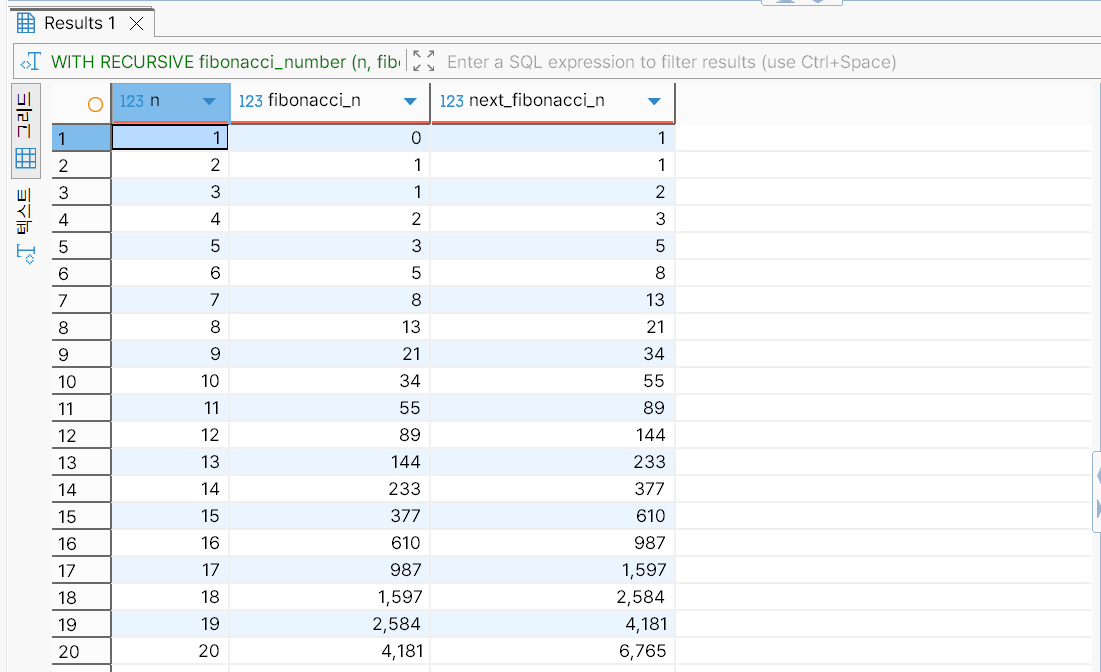Close the Results 1 tab

(x=137, y=23)
